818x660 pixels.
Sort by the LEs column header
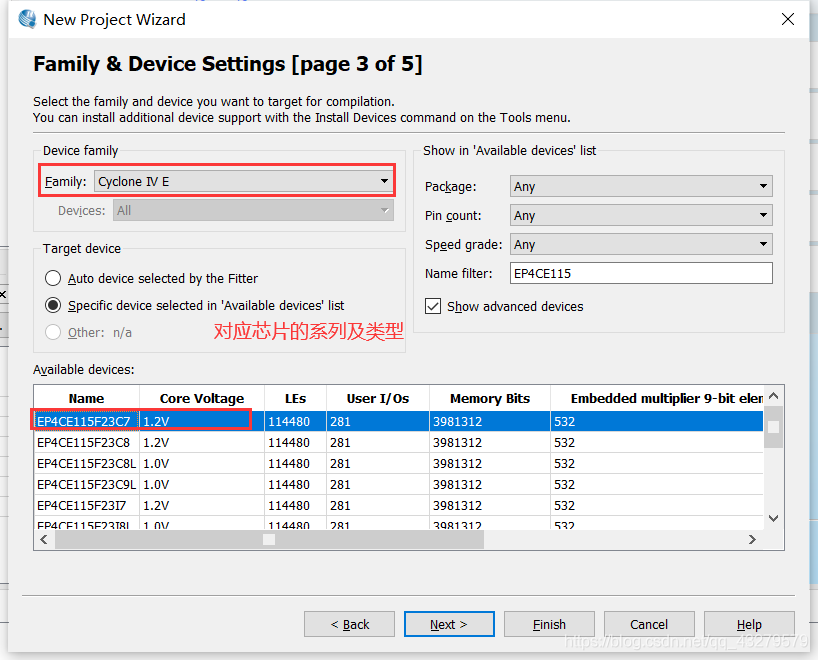point(295,398)
